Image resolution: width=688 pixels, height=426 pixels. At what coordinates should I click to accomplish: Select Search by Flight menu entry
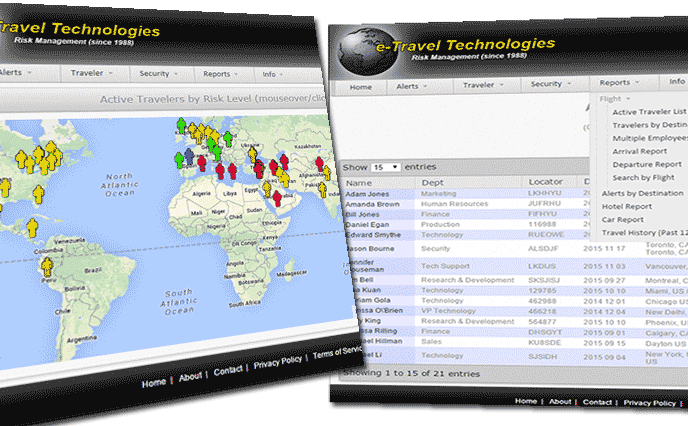click(x=643, y=178)
